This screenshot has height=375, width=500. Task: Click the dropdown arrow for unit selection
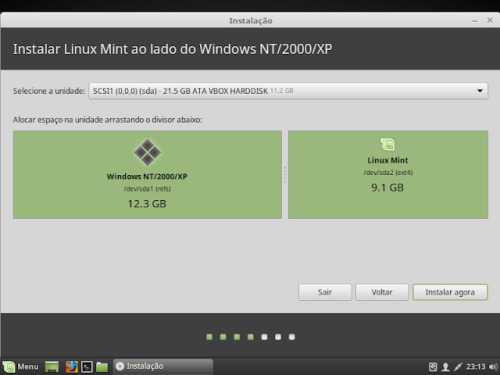[x=480, y=91]
